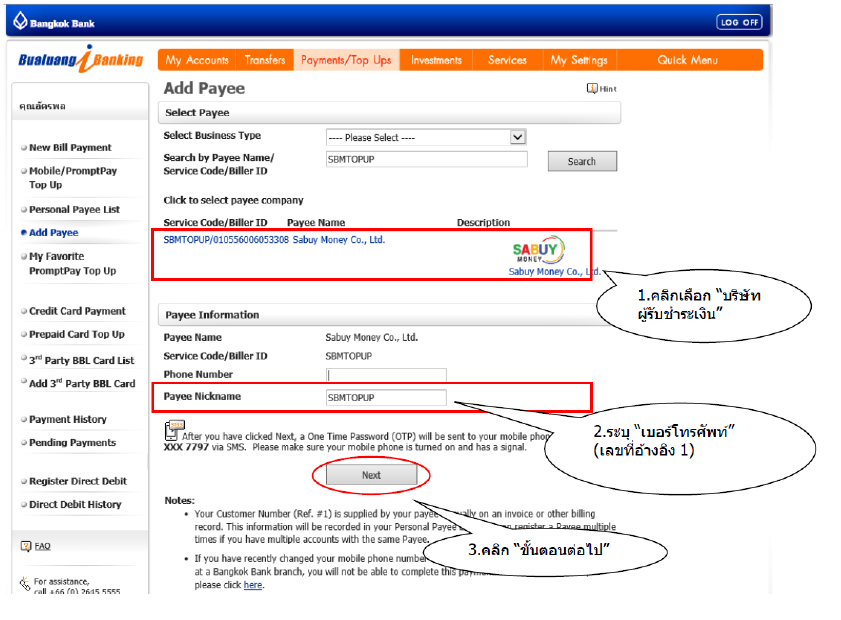841x620 pixels.
Task: Open Direct Debit History in sidebar
Action: click(x=75, y=504)
